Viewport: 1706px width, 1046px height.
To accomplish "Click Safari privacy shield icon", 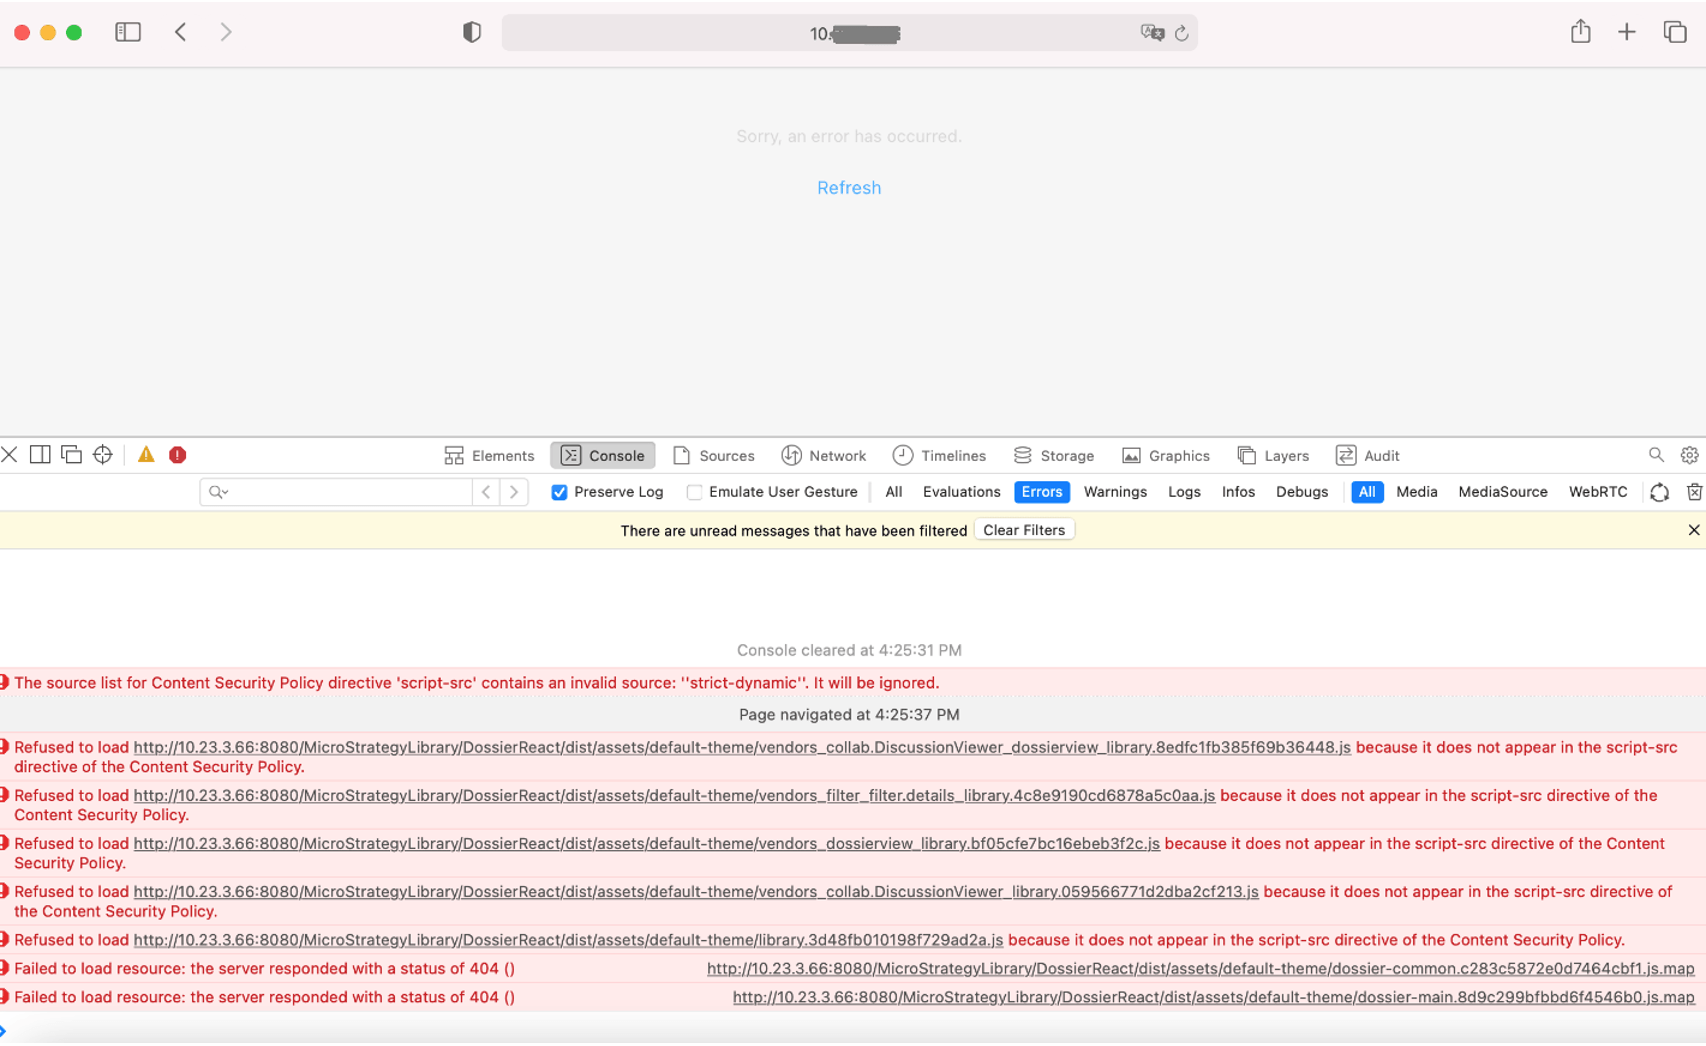I will pyautogui.click(x=472, y=33).
